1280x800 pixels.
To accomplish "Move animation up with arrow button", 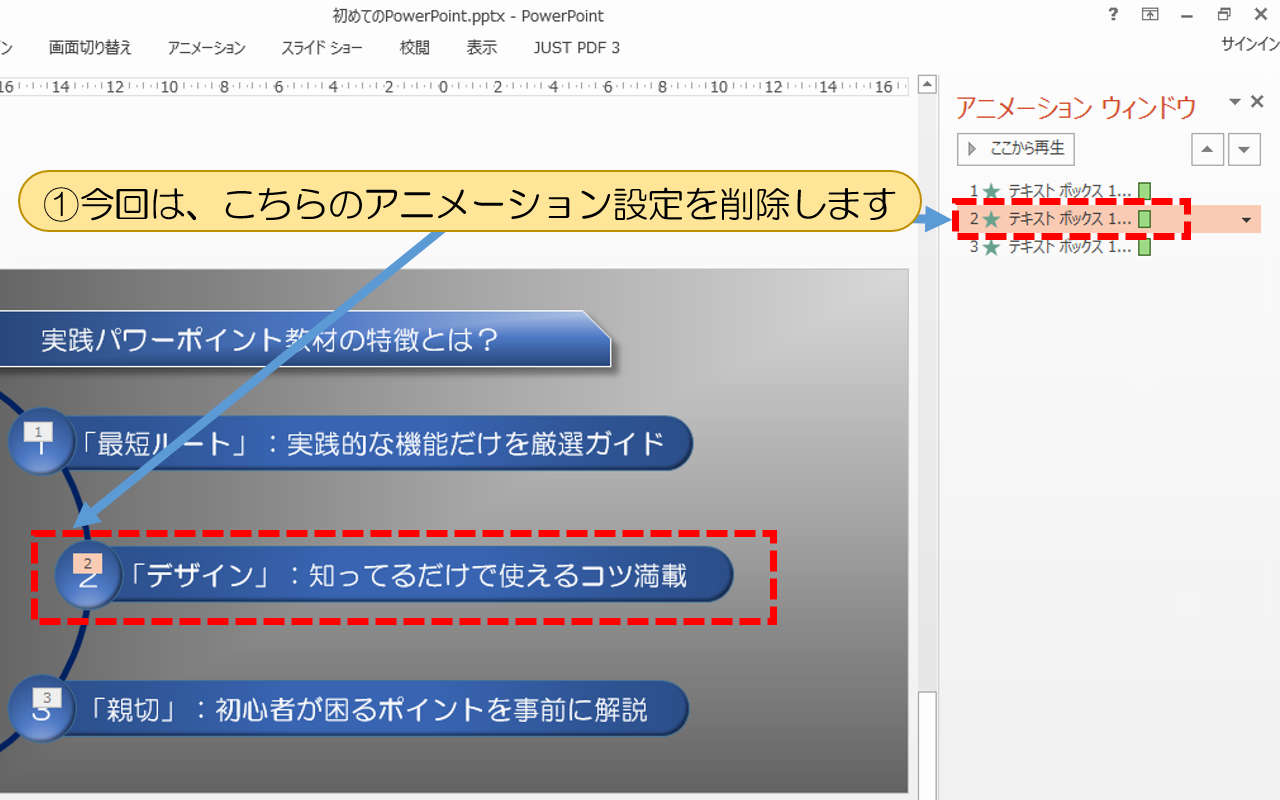I will tap(1208, 150).
